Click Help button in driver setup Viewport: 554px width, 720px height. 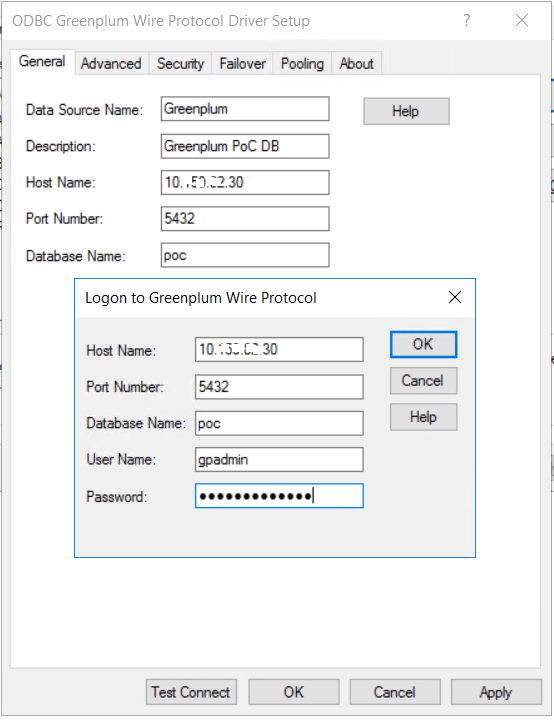coord(406,111)
